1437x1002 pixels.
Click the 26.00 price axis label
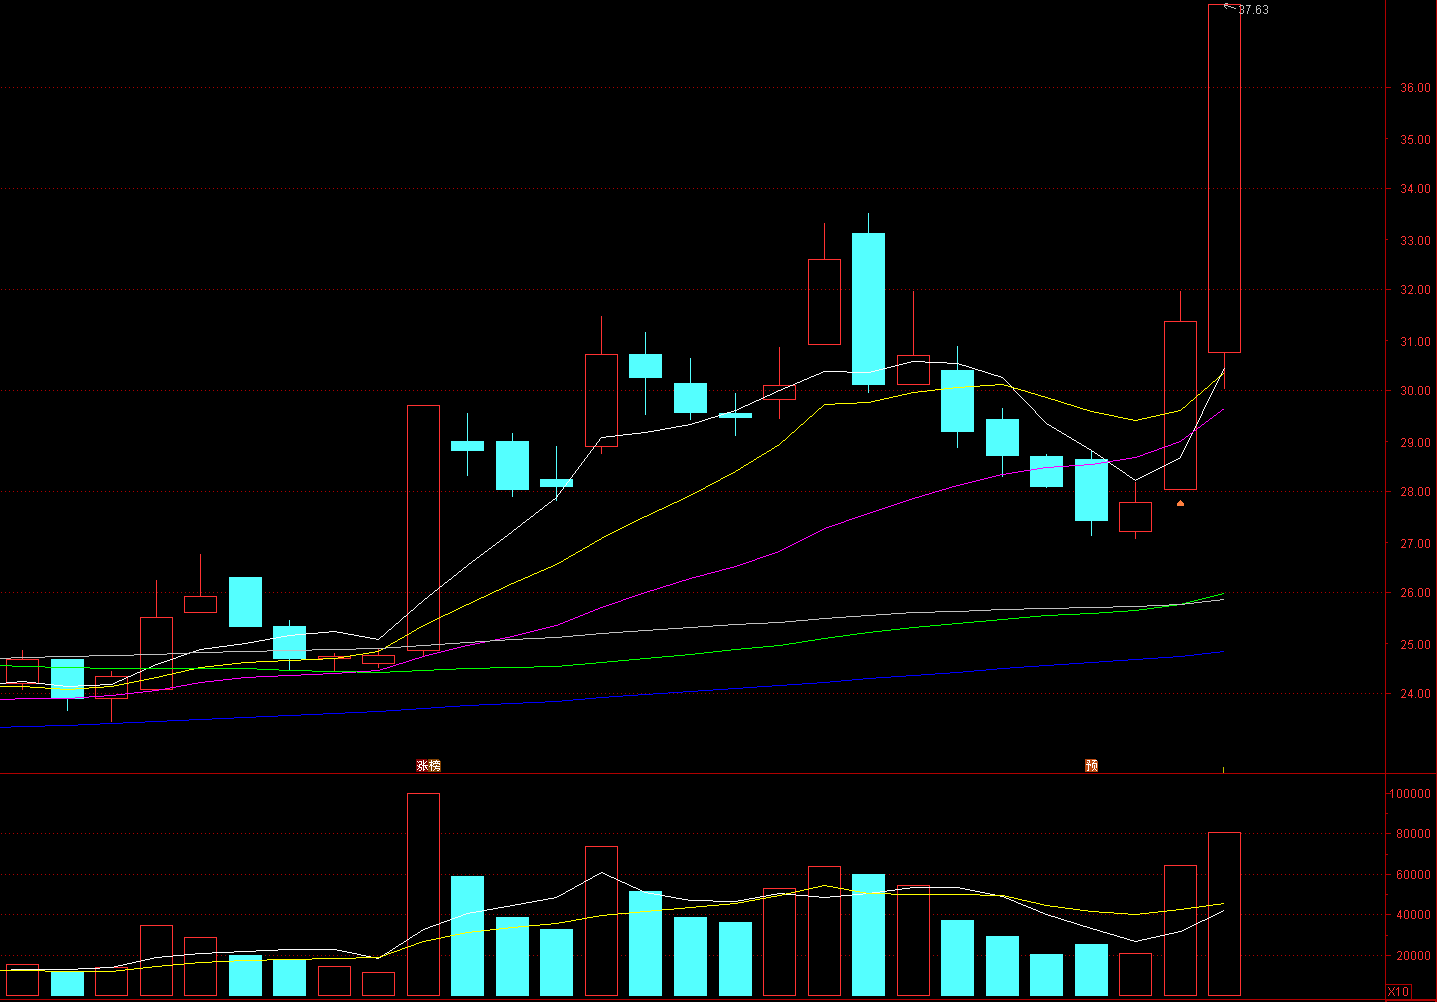click(x=1415, y=593)
